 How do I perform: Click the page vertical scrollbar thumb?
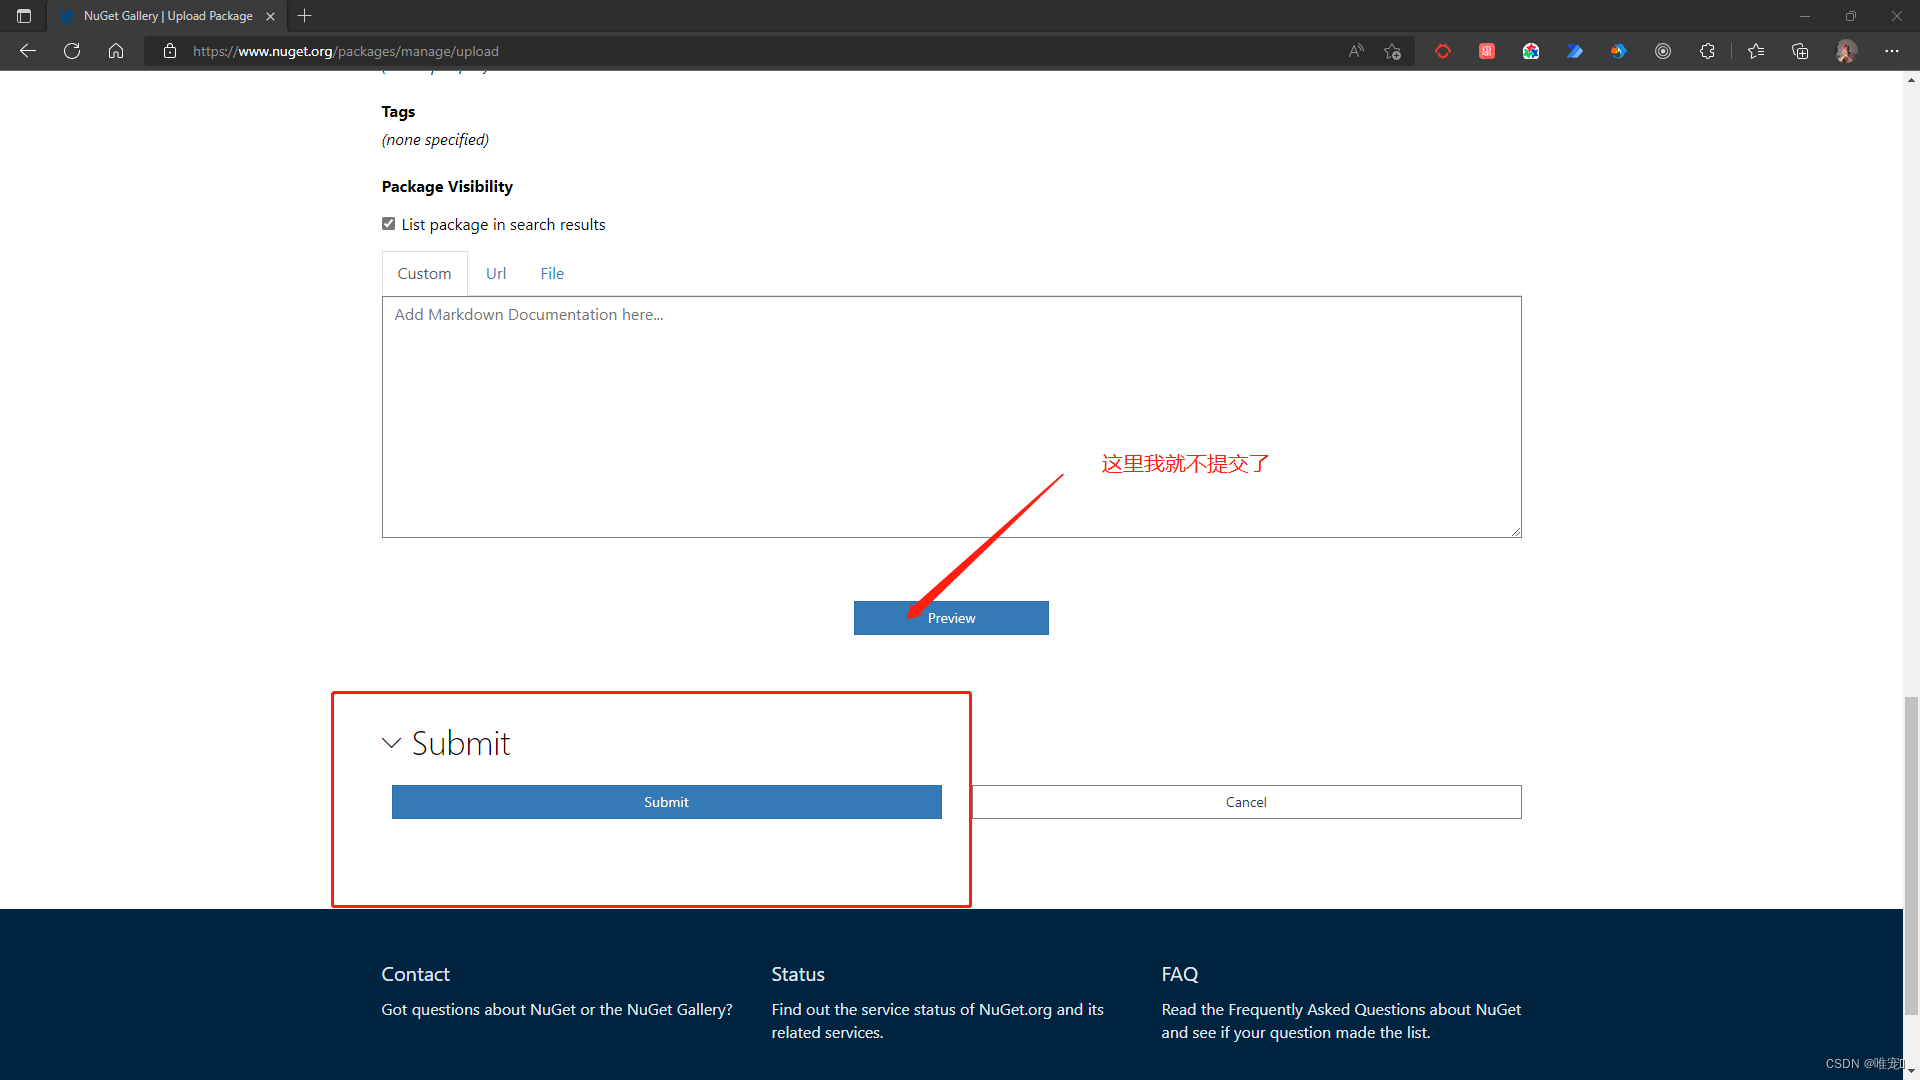click(x=1911, y=855)
